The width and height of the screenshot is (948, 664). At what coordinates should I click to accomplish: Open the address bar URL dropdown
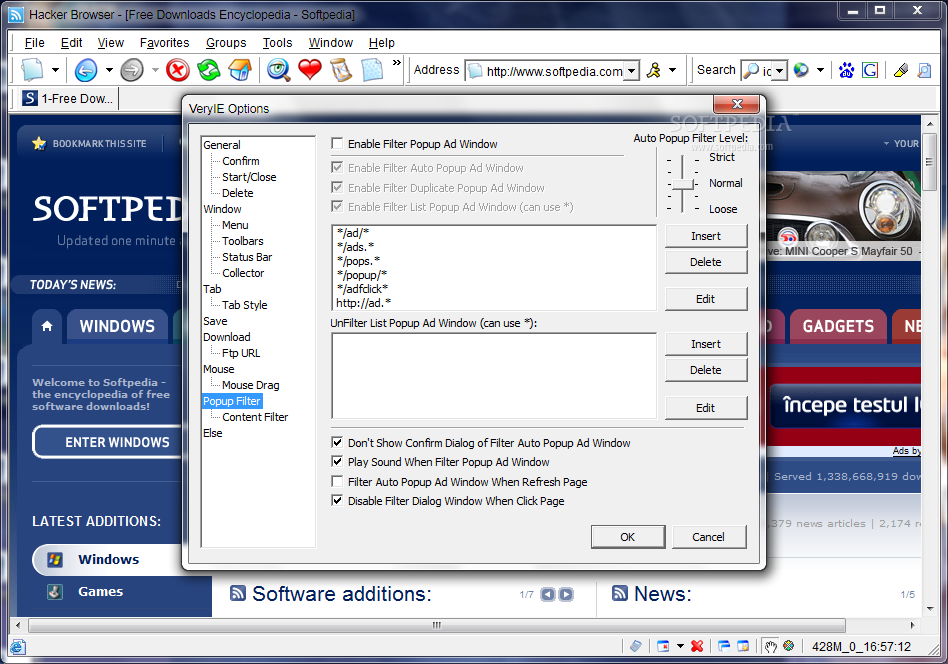tap(631, 71)
